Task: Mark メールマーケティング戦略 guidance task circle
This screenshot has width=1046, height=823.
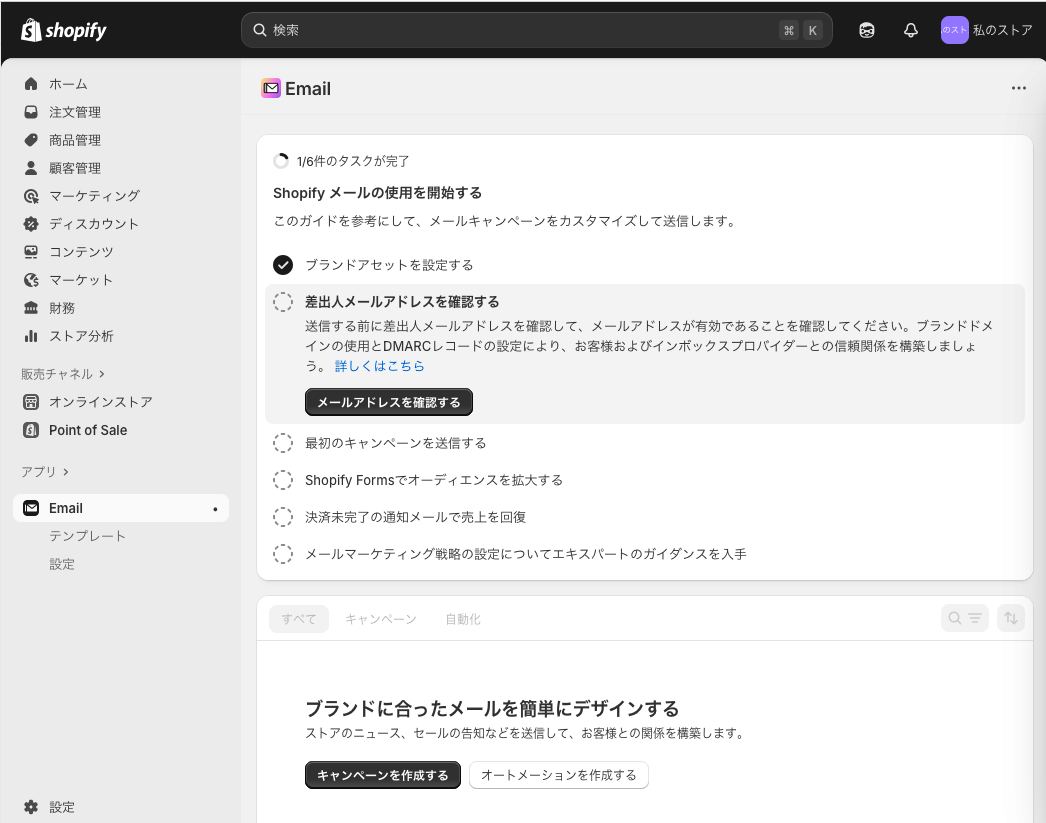Action: 283,554
